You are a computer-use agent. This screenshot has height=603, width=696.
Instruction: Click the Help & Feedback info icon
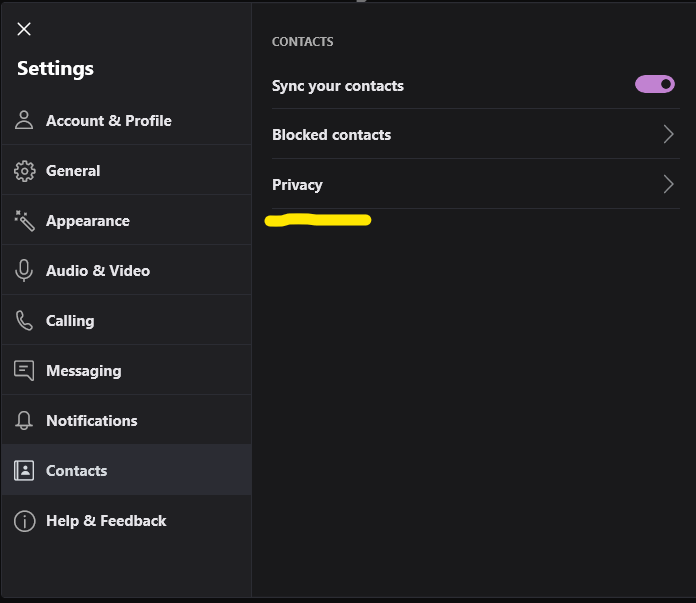(24, 521)
